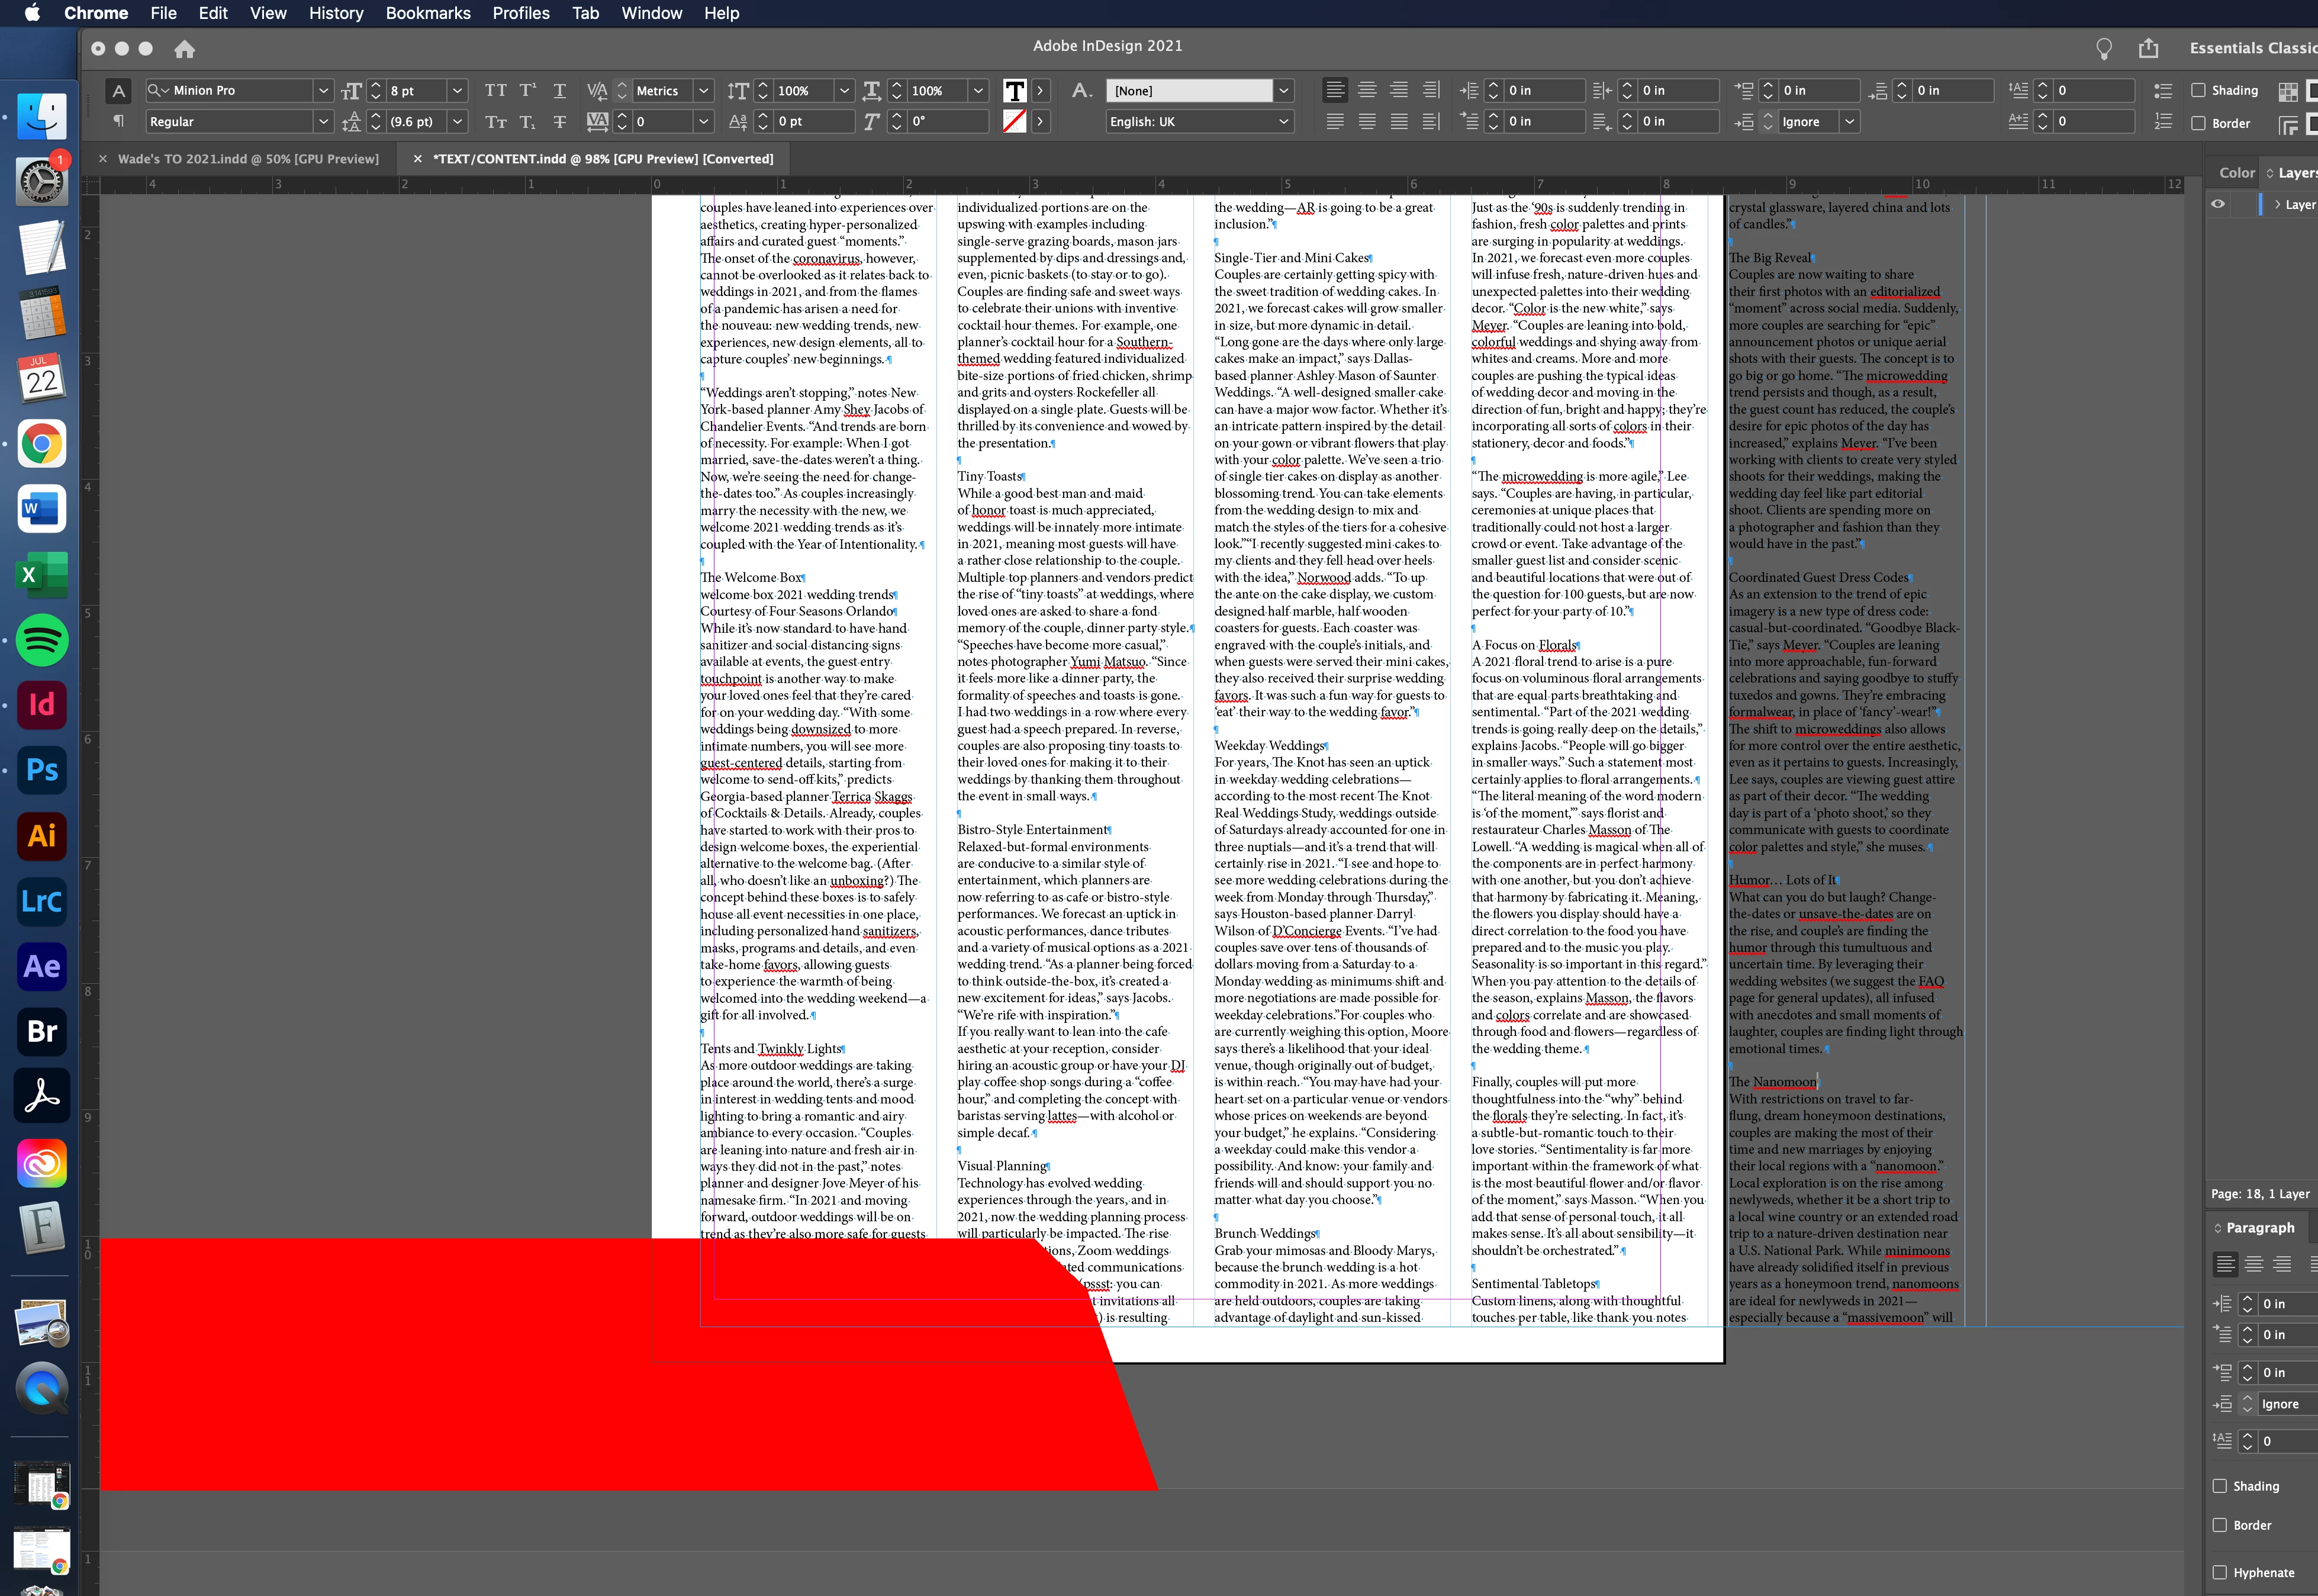2318x1596 pixels.
Task: Enable Shading checkbox in control bar
Action: pyautogui.click(x=2198, y=90)
